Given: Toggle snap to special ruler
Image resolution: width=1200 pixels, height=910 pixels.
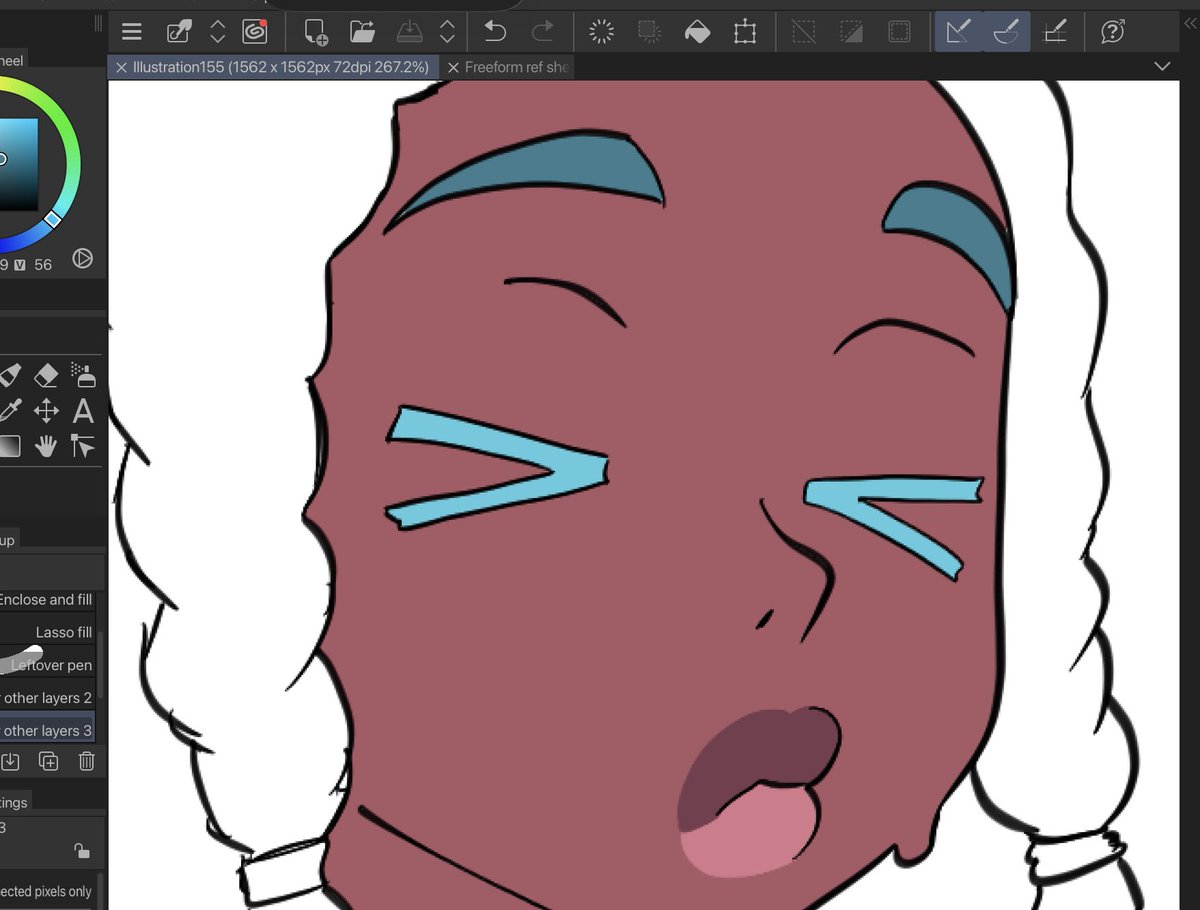Looking at the screenshot, I should tap(1005, 32).
